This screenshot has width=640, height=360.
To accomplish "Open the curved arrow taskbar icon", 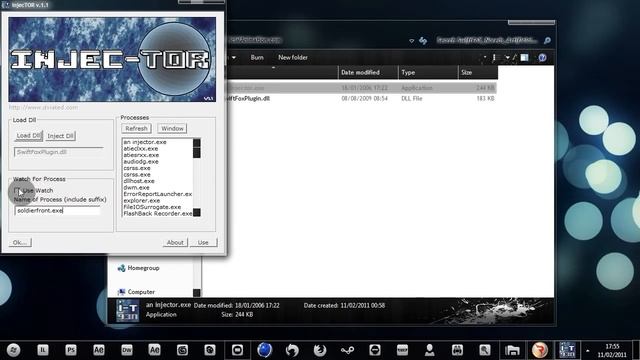I will click(x=292, y=350).
